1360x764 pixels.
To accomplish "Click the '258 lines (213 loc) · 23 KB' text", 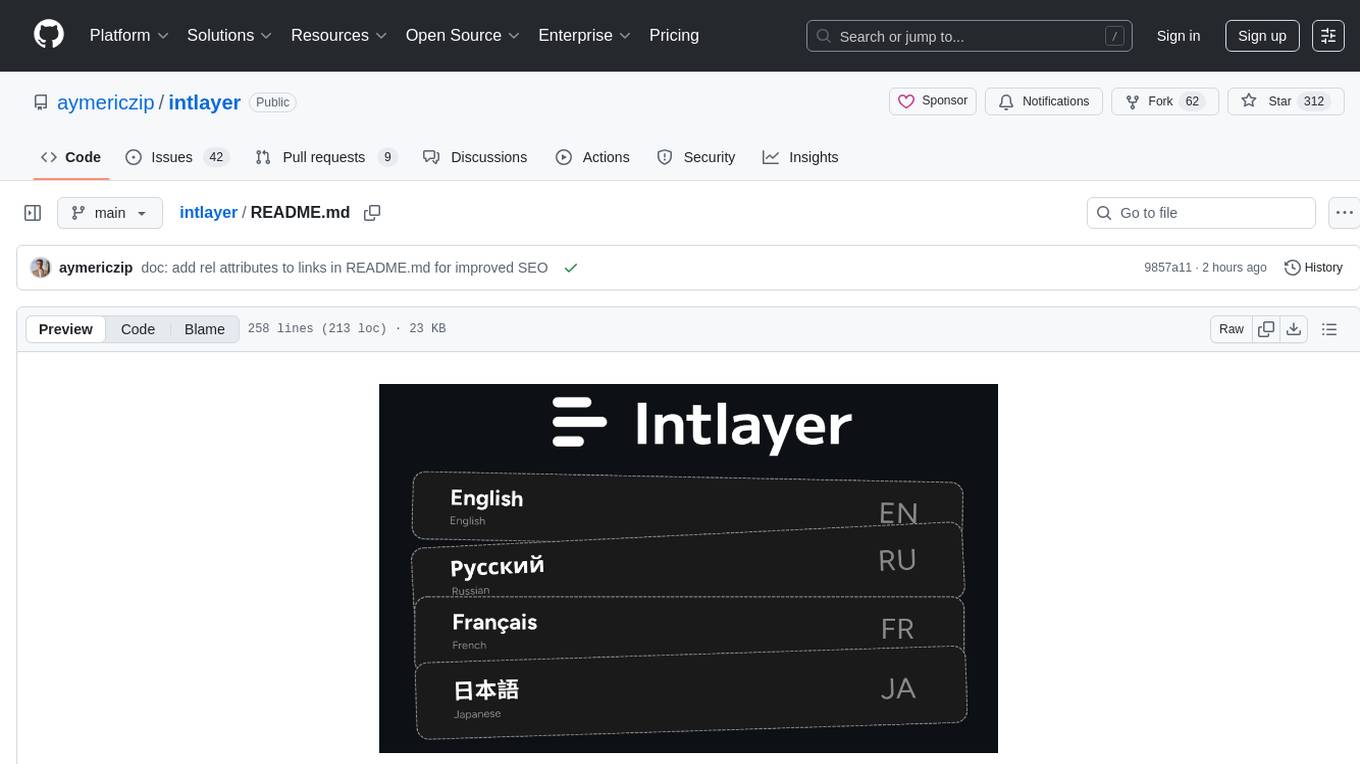I will [x=346, y=329].
